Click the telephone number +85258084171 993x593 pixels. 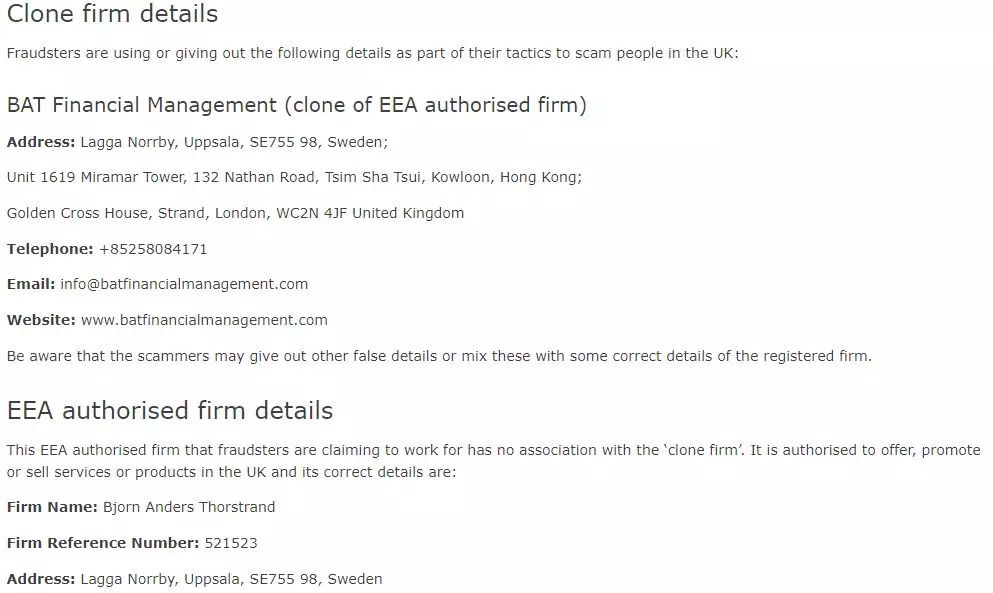153,249
